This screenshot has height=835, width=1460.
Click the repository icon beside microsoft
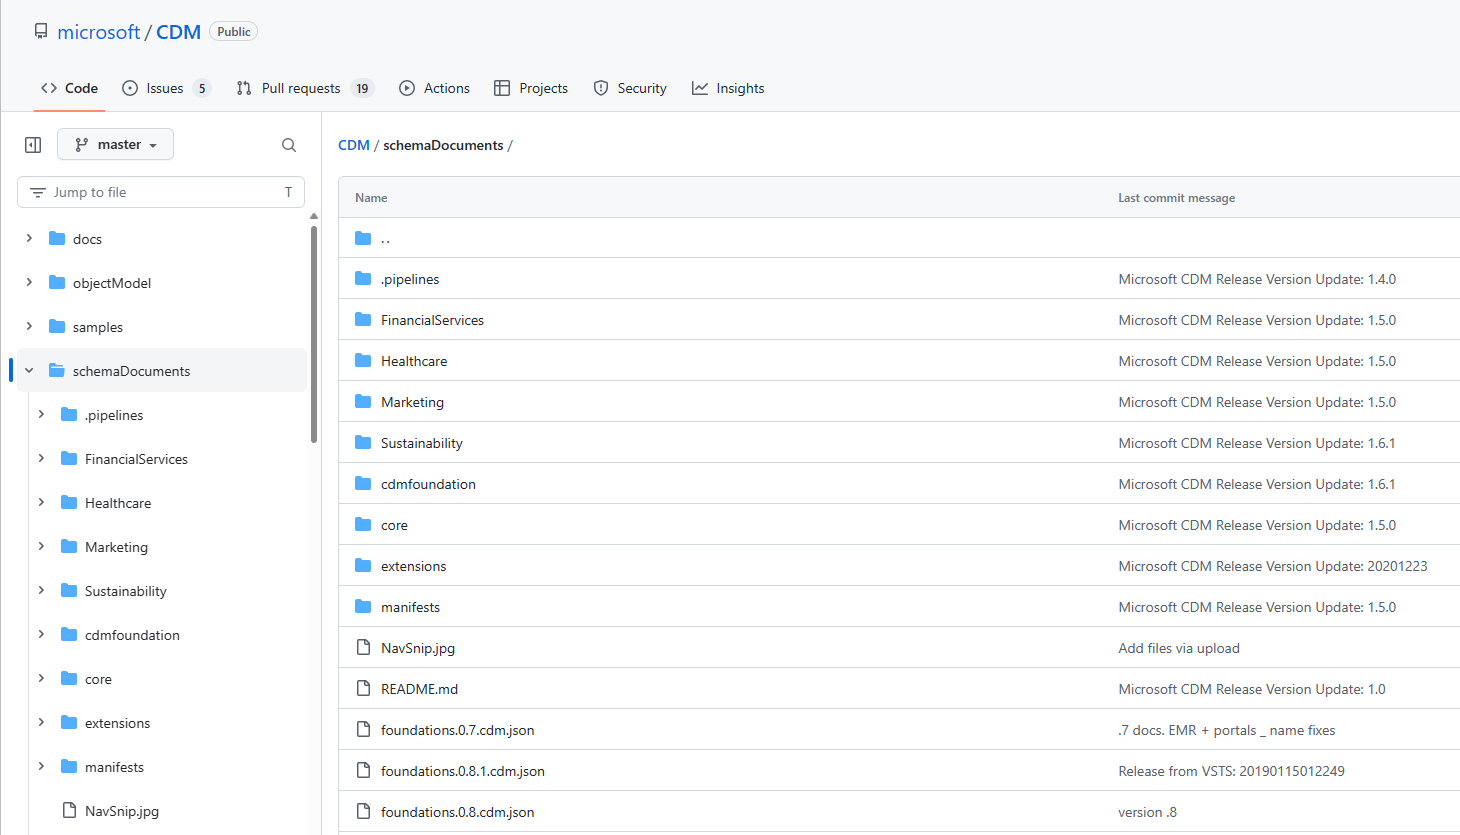coord(41,32)
